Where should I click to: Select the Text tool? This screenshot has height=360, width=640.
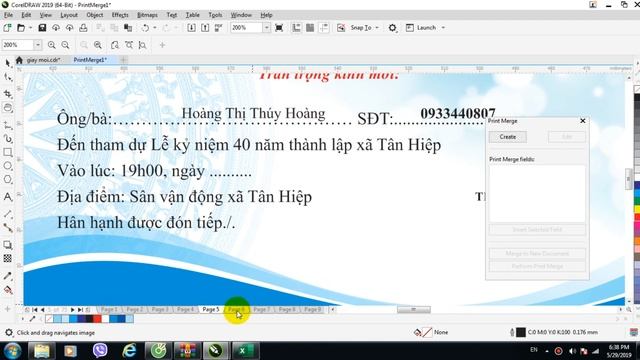[7, 197]
